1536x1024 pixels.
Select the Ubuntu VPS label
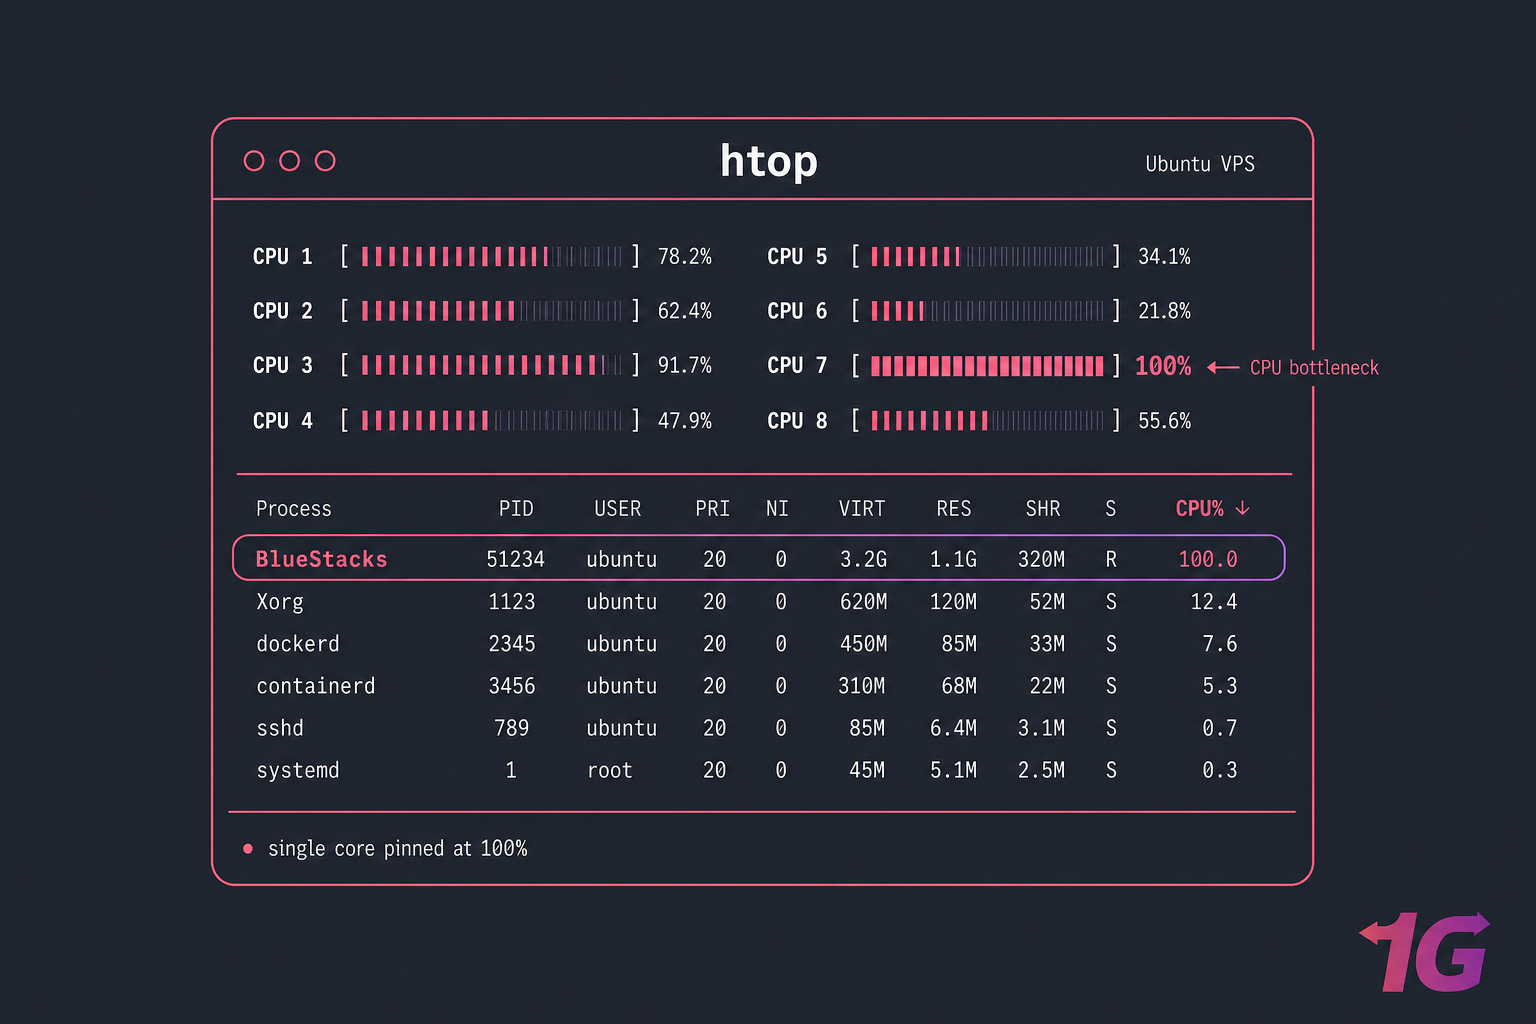(1200, 164)
